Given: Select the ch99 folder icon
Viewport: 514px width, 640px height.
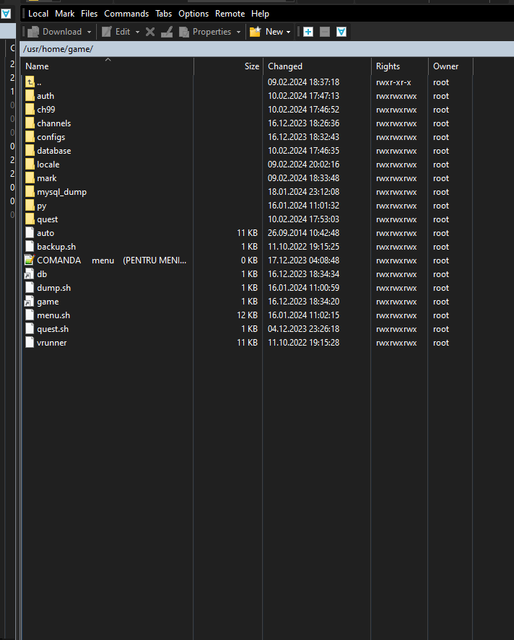Looking at the screenshot, I should (30, 109).
